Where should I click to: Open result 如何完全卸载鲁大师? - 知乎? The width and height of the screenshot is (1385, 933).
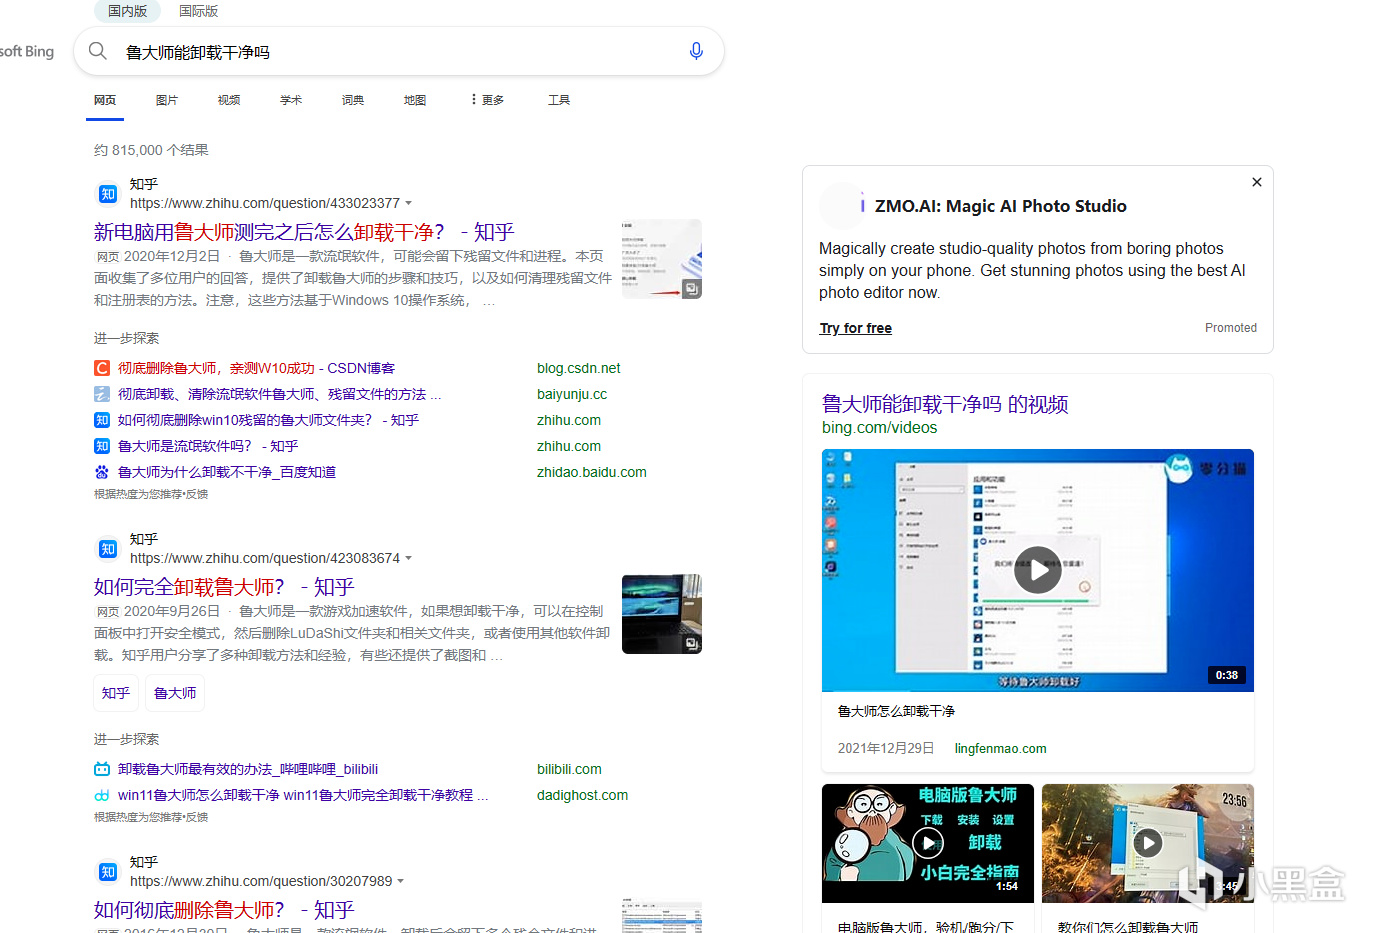click(224, 587)
